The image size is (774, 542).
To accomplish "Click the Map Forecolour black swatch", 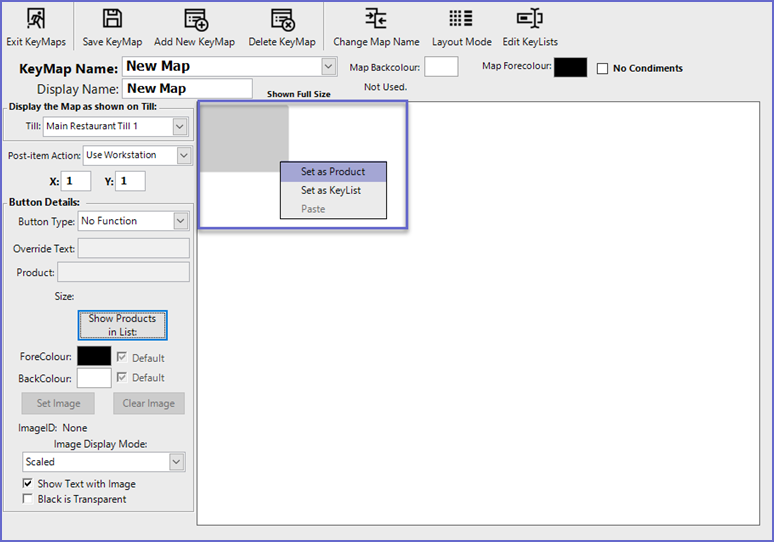I will click(570, 67).
